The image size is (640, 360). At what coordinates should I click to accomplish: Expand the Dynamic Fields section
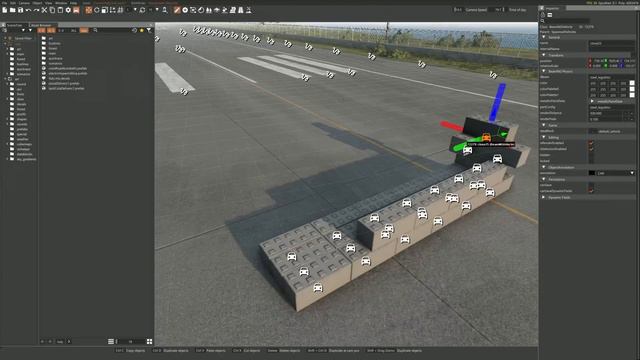tap(544, 197)
